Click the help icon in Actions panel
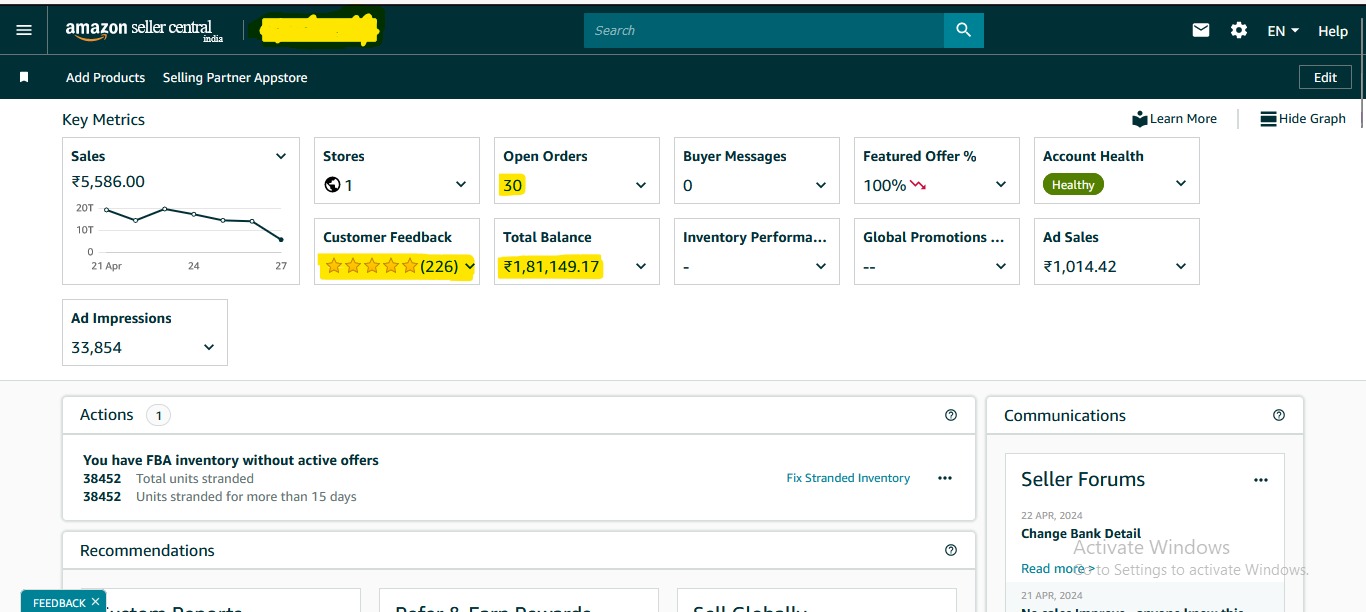This screenshot has height=612, width=1366. click(x=951, y=415)
